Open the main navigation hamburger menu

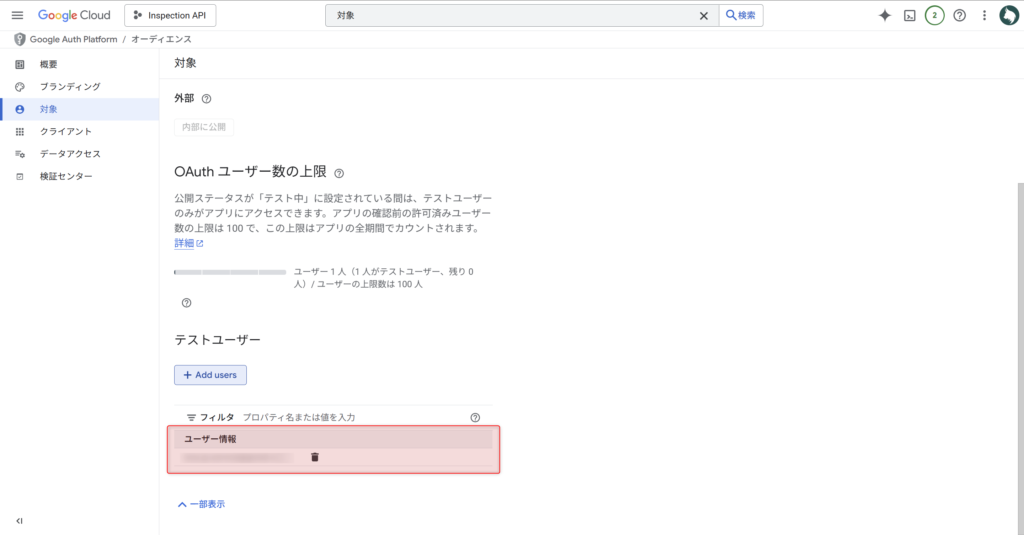coord(17,15)
